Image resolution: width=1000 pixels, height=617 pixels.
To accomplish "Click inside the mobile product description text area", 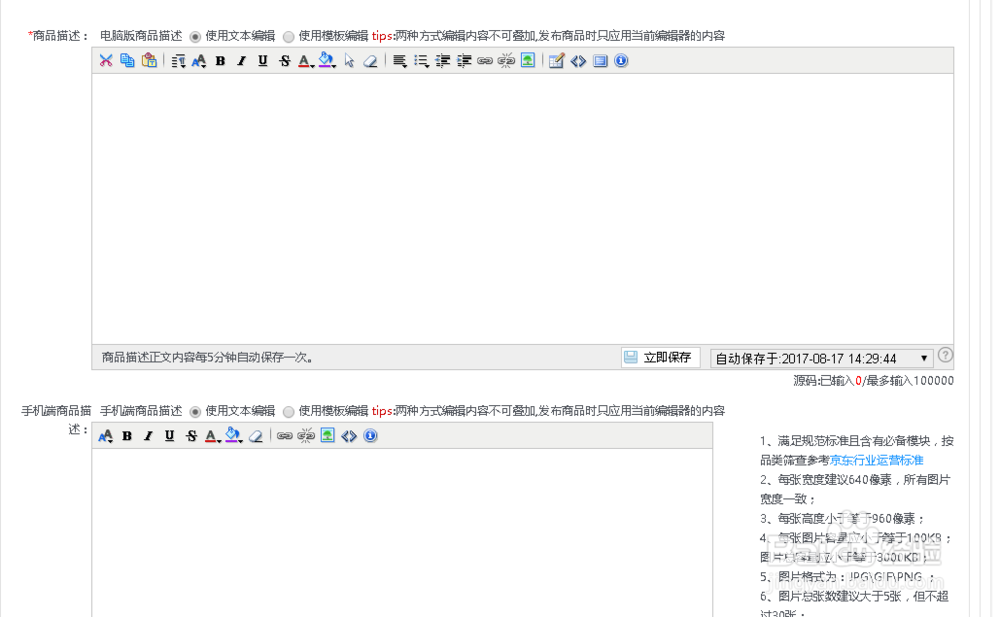I will (402, 533).
